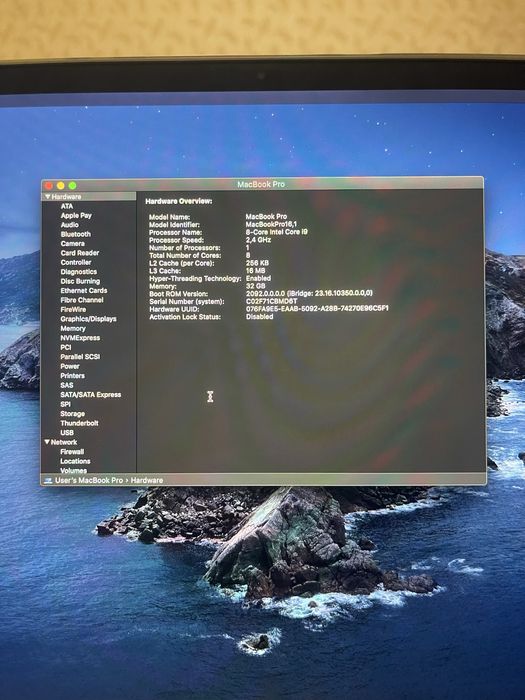This screenshot has width=525, height=700.
Task: Select Firewall under Network
Action: coord(72,451)
